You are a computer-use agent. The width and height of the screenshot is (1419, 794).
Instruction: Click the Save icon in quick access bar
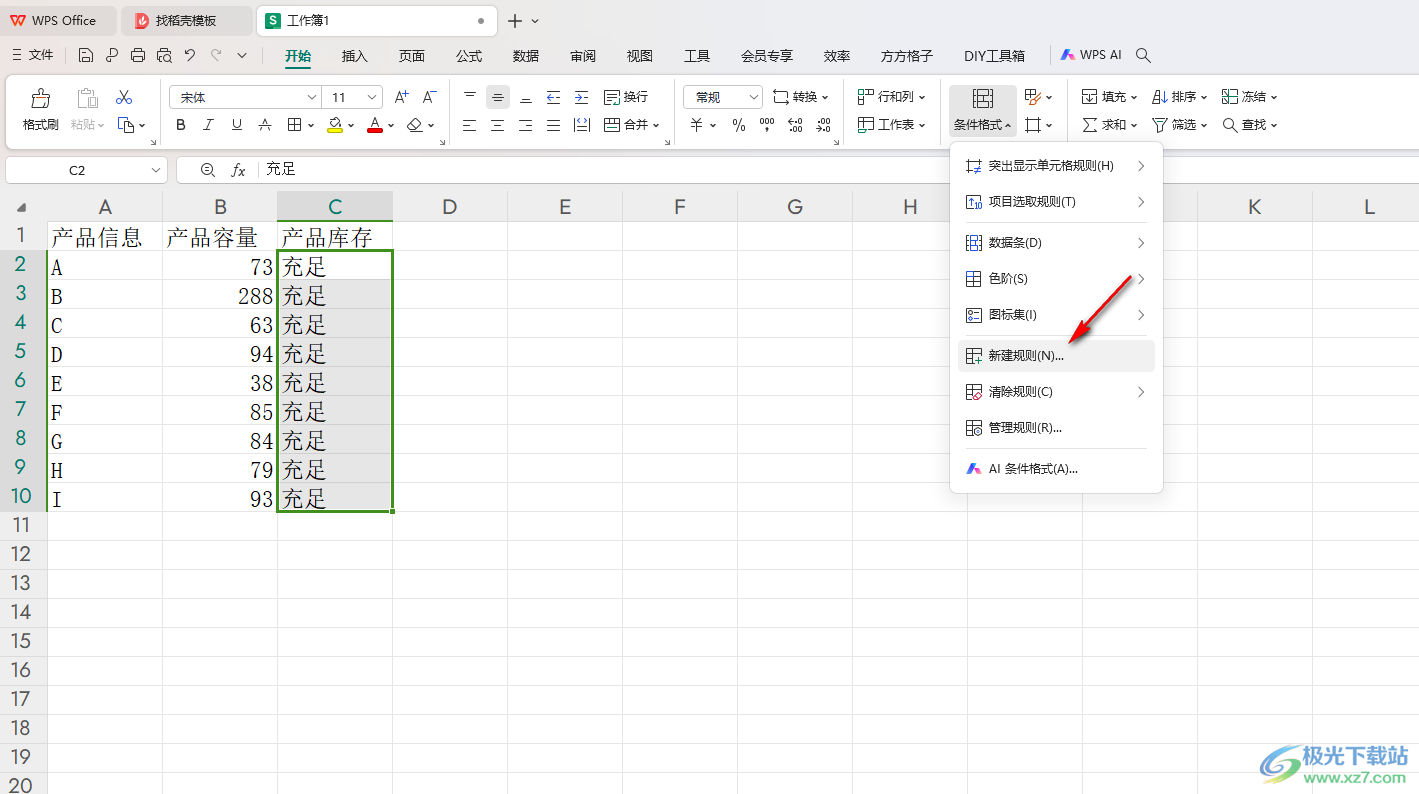pyautogui.click(x=86, y=56)
